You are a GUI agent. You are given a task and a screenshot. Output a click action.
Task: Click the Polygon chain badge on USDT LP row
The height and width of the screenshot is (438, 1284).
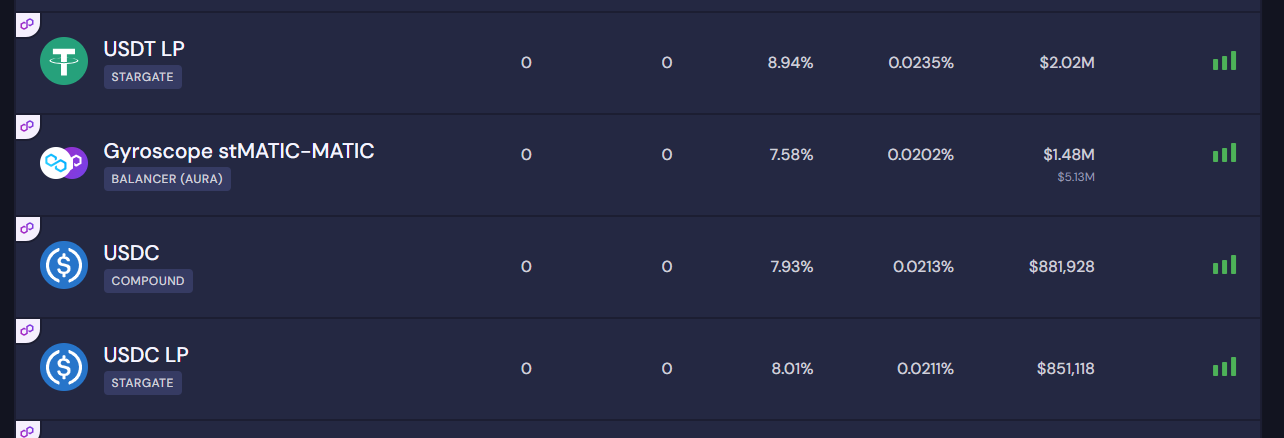27,23
